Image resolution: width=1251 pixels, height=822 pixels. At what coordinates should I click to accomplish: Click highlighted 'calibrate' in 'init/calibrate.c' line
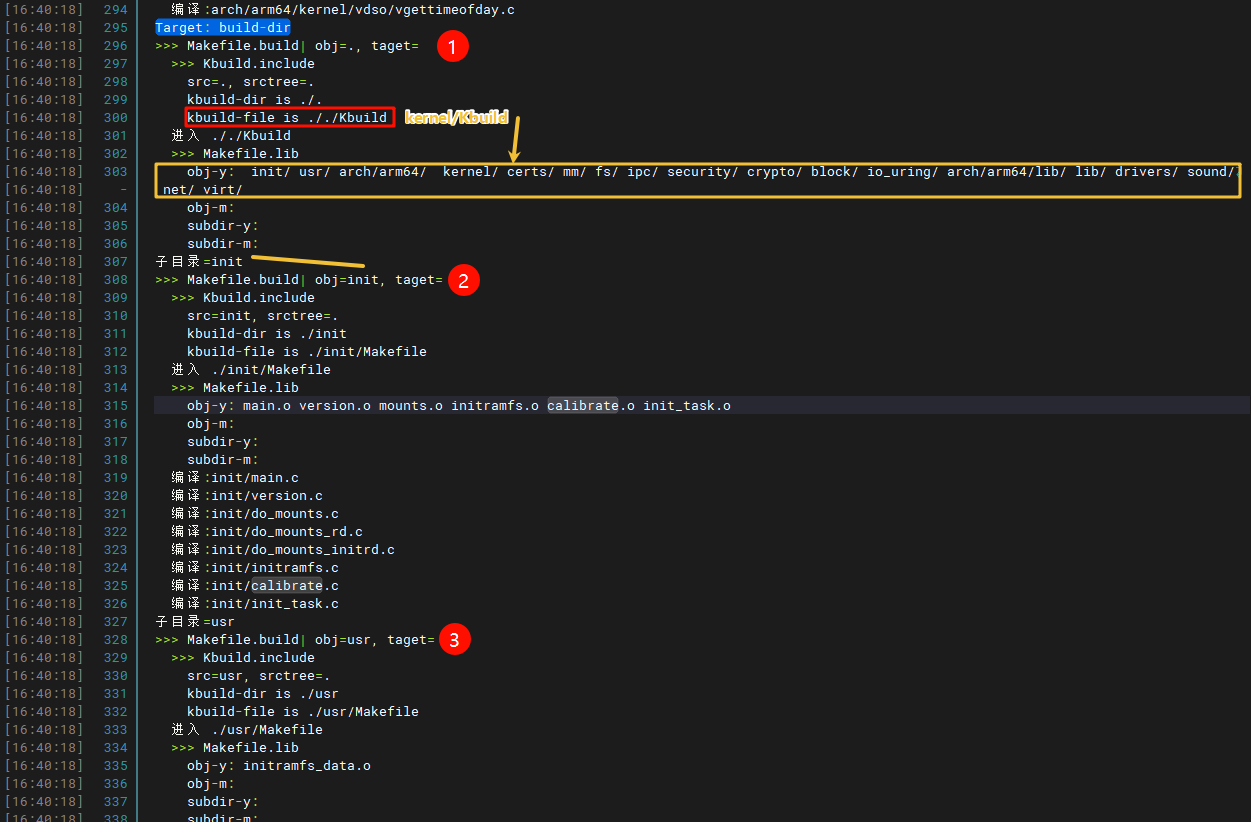tap(286, 586)
